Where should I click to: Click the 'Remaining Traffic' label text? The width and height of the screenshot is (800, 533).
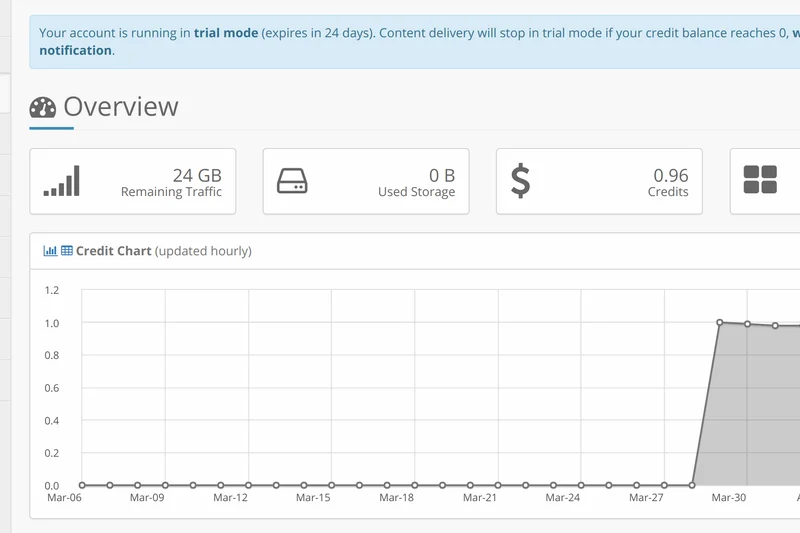(171, 192)
